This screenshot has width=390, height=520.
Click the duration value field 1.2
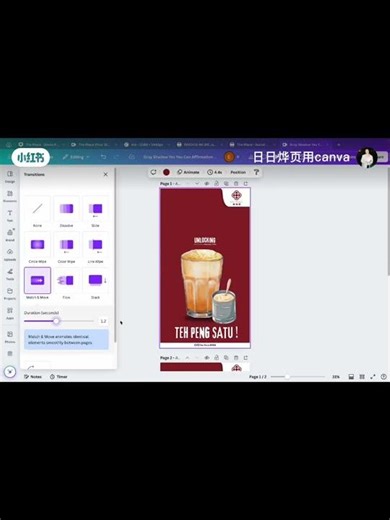tap(103, 321)
